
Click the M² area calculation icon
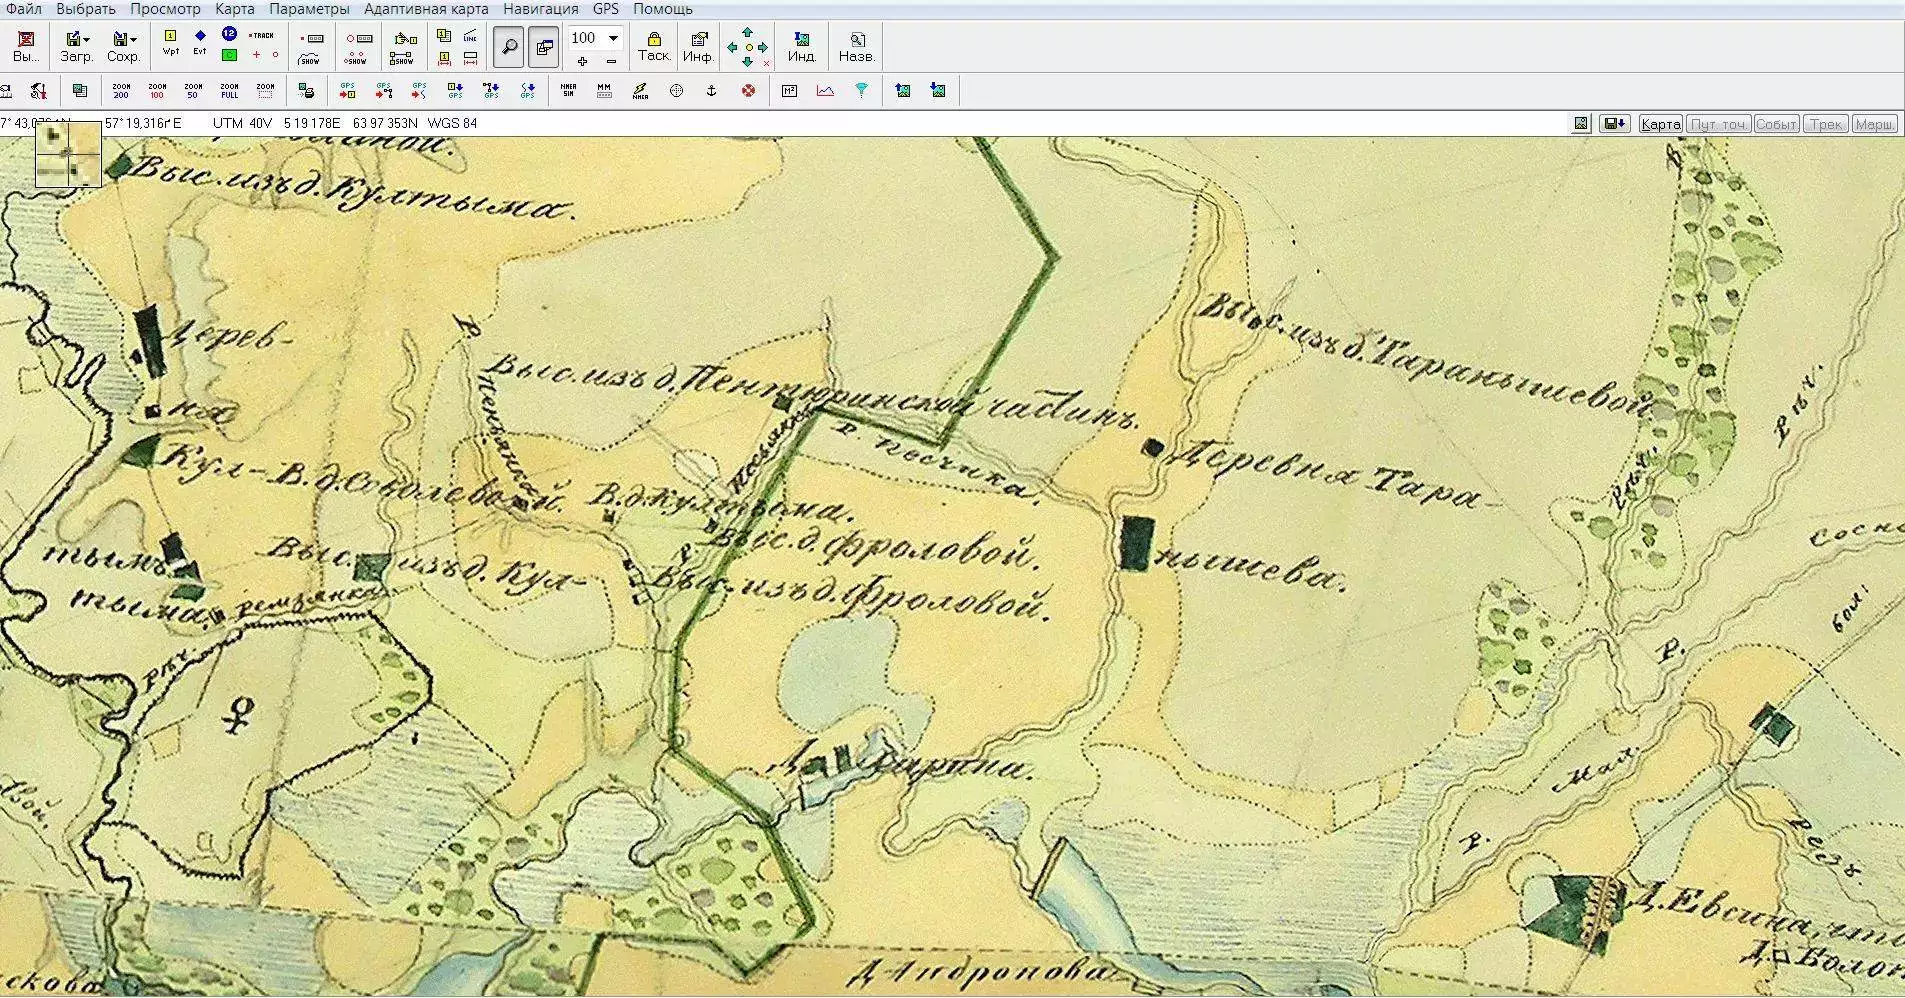pos(789,91)
